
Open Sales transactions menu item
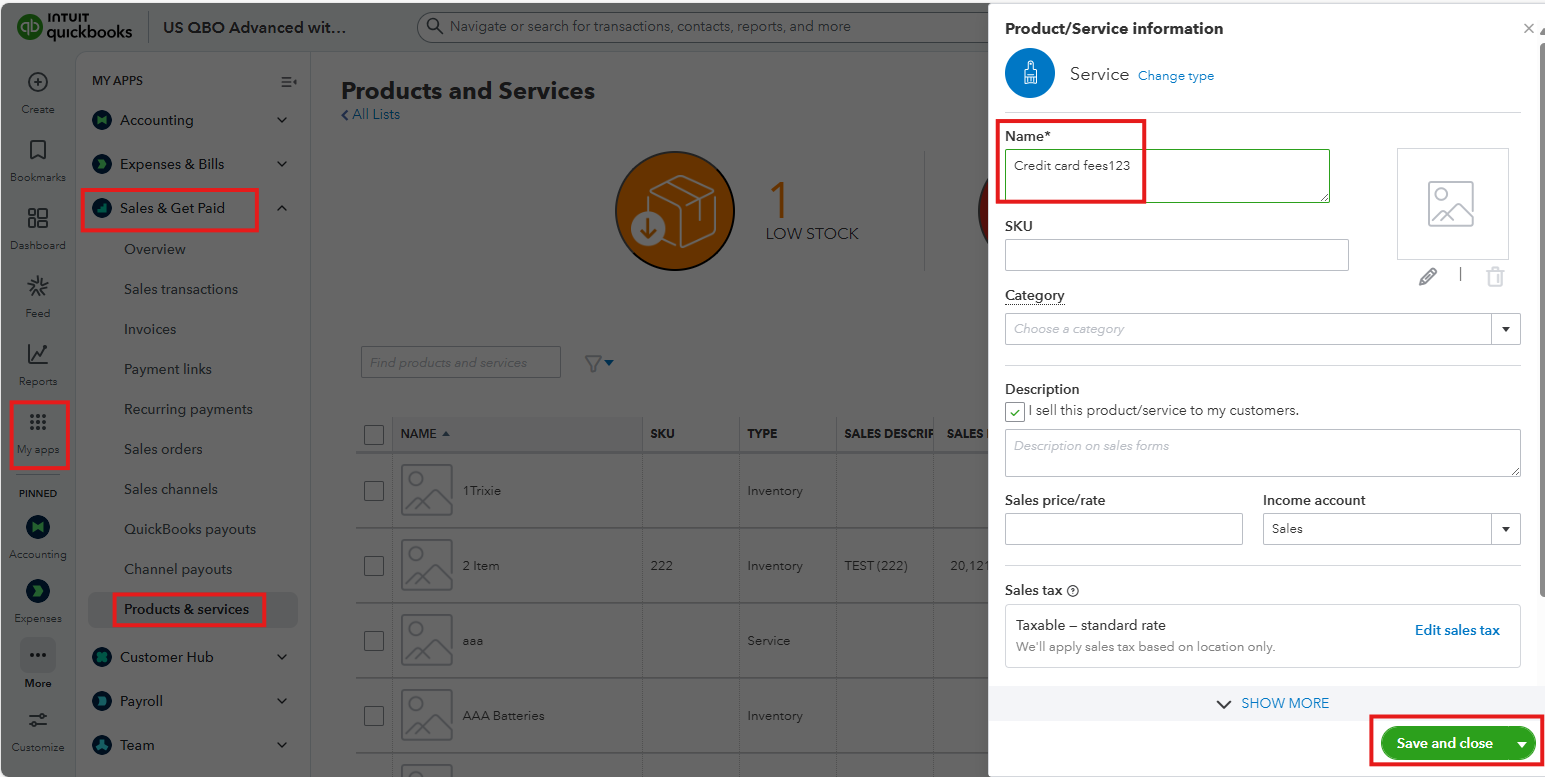[x=181, y=289]
